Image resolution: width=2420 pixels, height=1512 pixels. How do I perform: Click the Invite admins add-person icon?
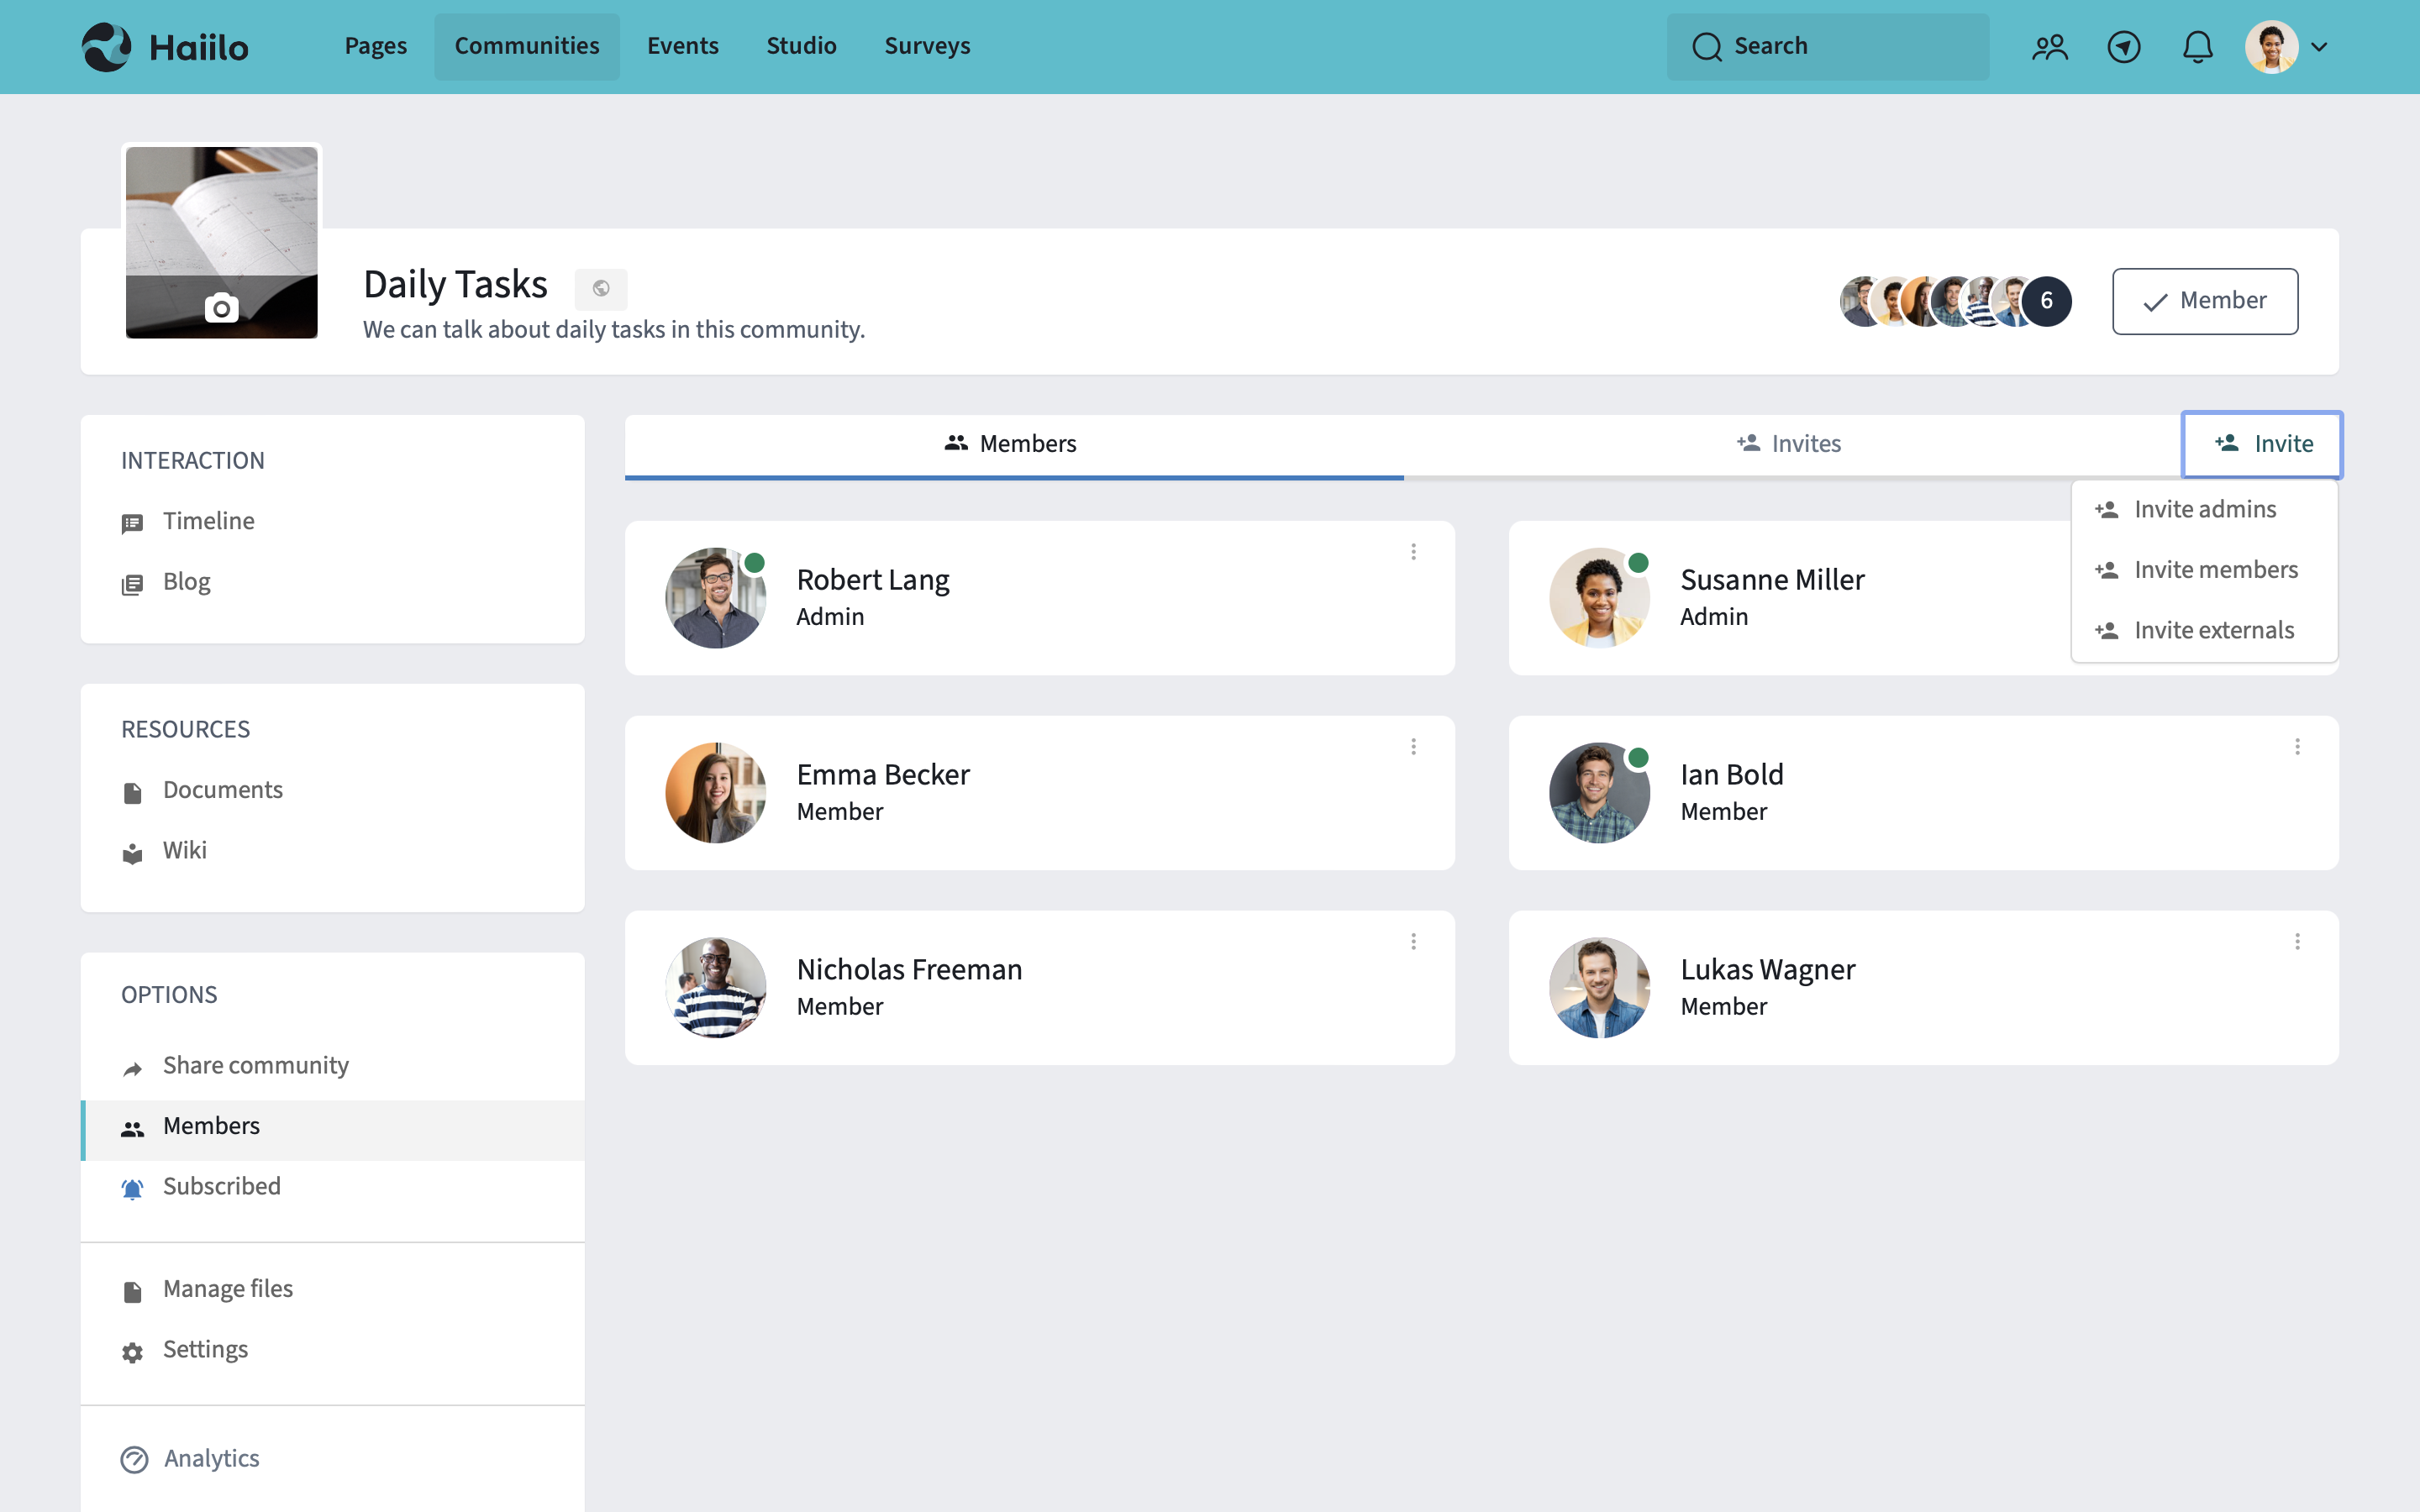[2107, 510]
